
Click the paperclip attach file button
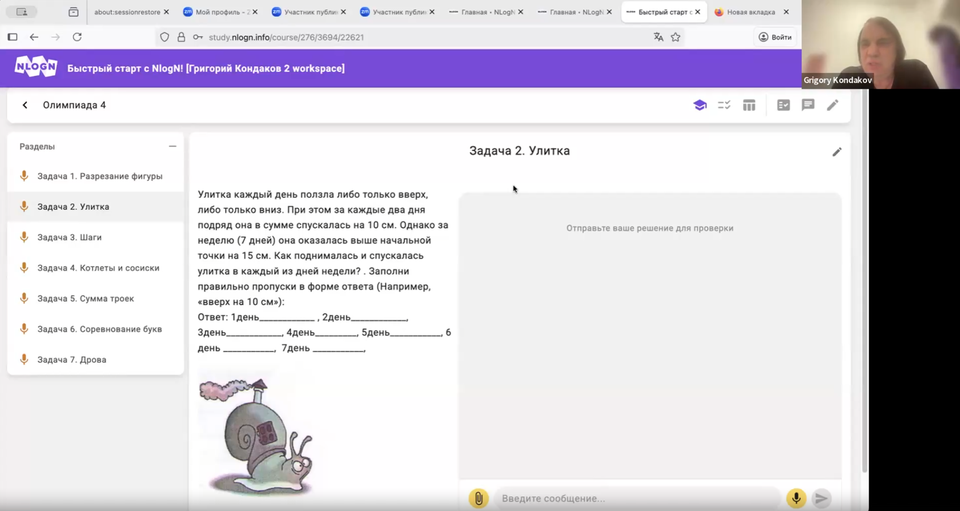coord(479,498)
